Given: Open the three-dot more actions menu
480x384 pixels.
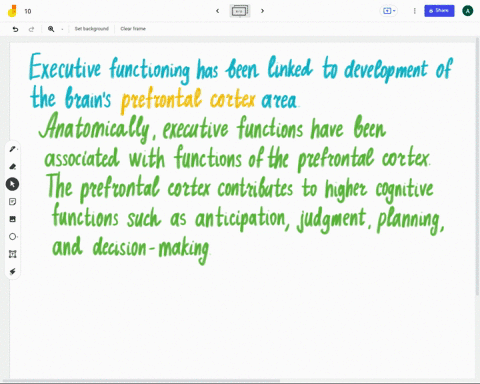Looking at the screenshot, I should (414, 11).
